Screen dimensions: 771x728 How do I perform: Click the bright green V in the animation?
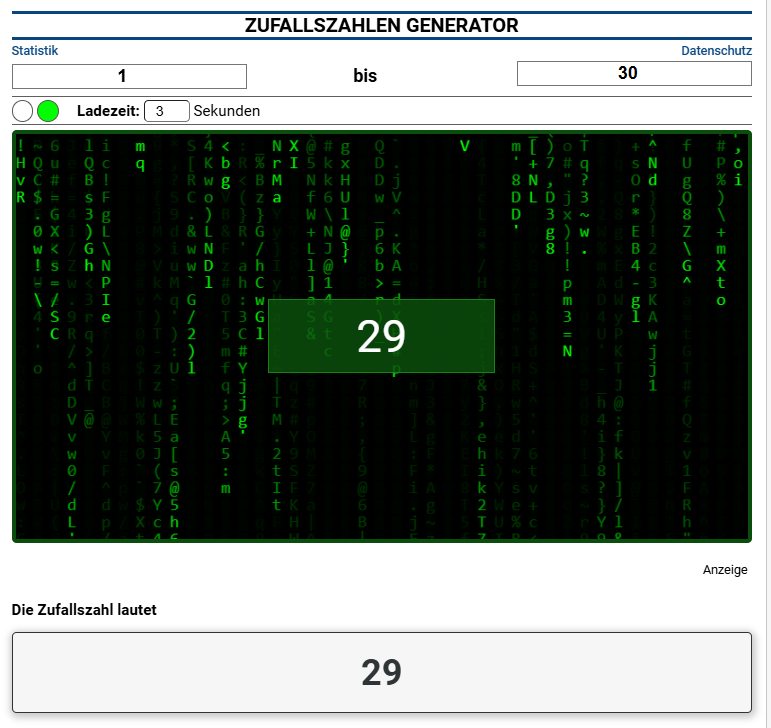[x=465, y=146]
